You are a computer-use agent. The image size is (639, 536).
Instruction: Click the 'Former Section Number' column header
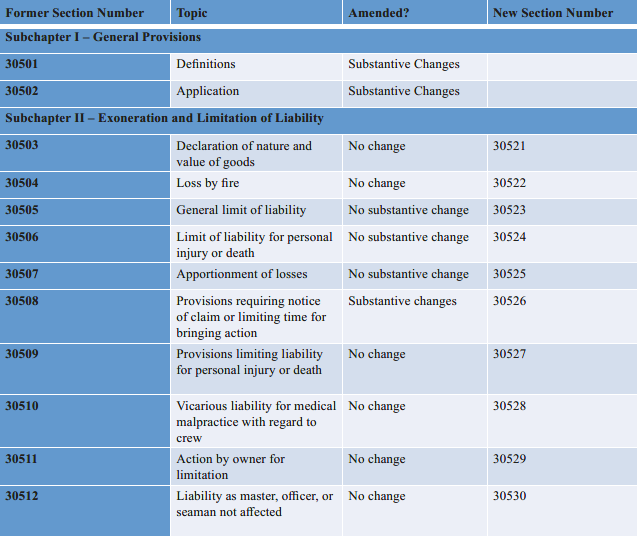coord(75,13)
